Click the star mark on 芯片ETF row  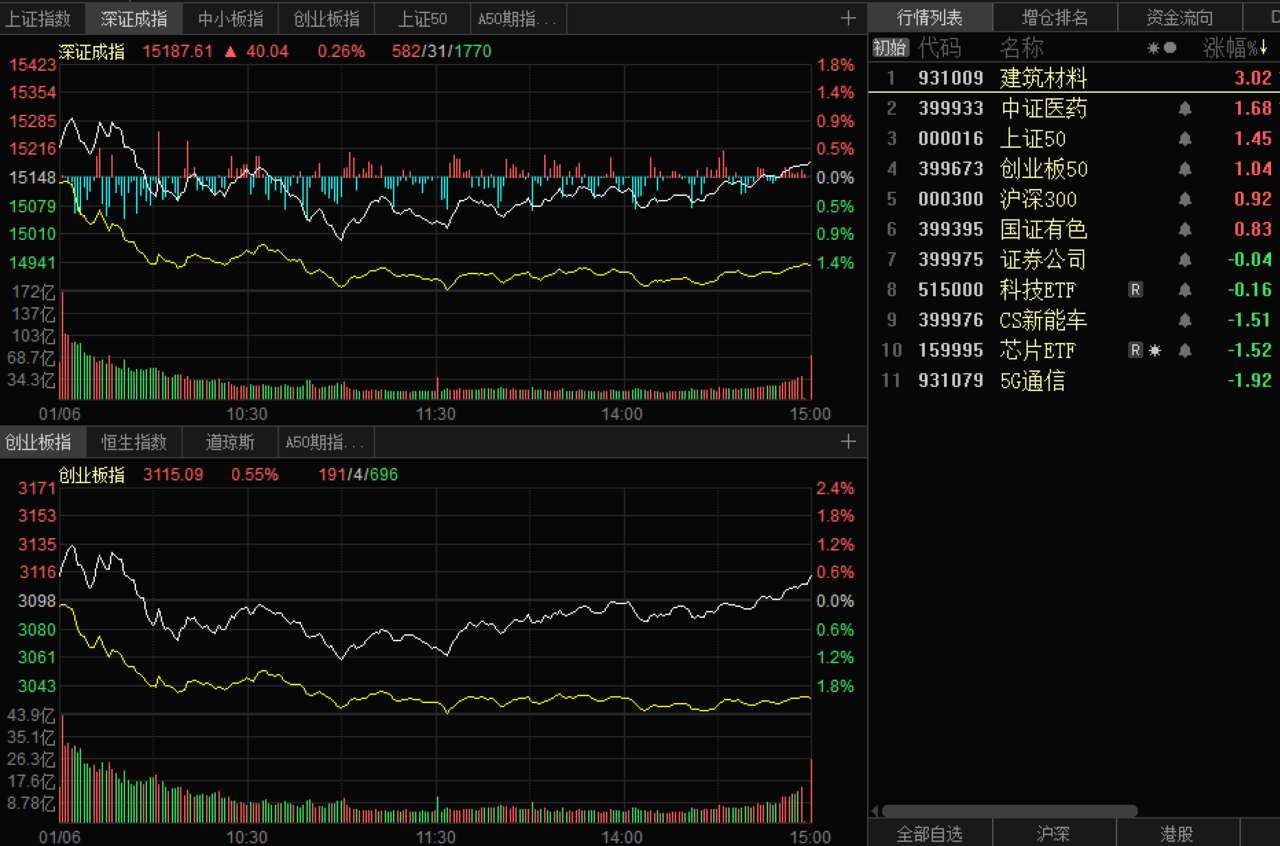[x=1155, y=350]
